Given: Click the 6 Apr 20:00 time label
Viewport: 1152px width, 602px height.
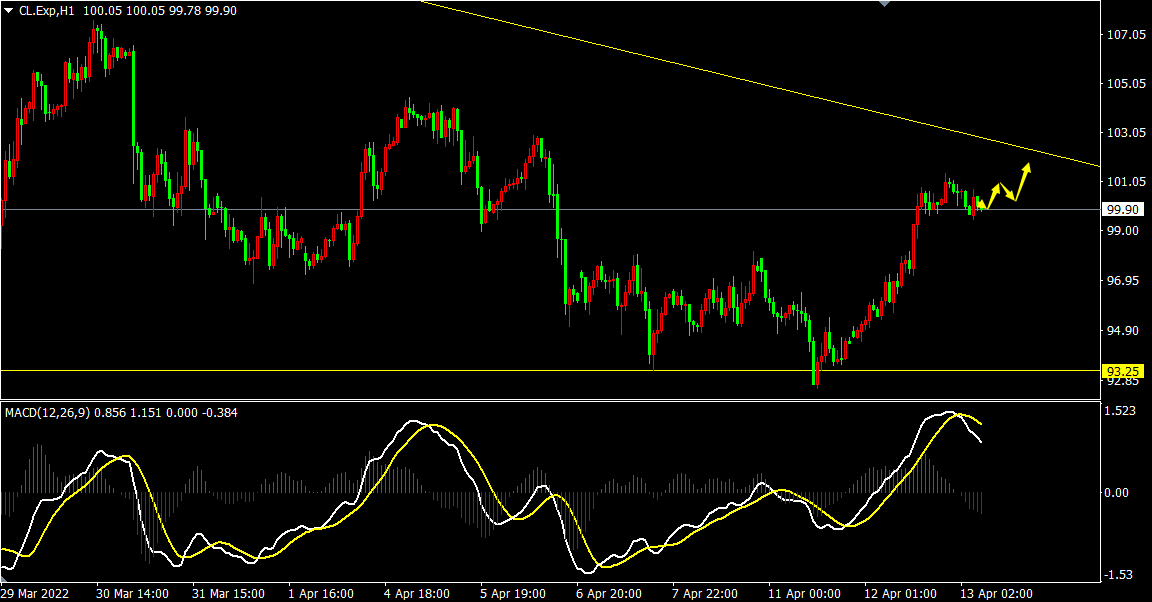Looking at the screenshot, I should pyautogui.click(x=610, y=593).
